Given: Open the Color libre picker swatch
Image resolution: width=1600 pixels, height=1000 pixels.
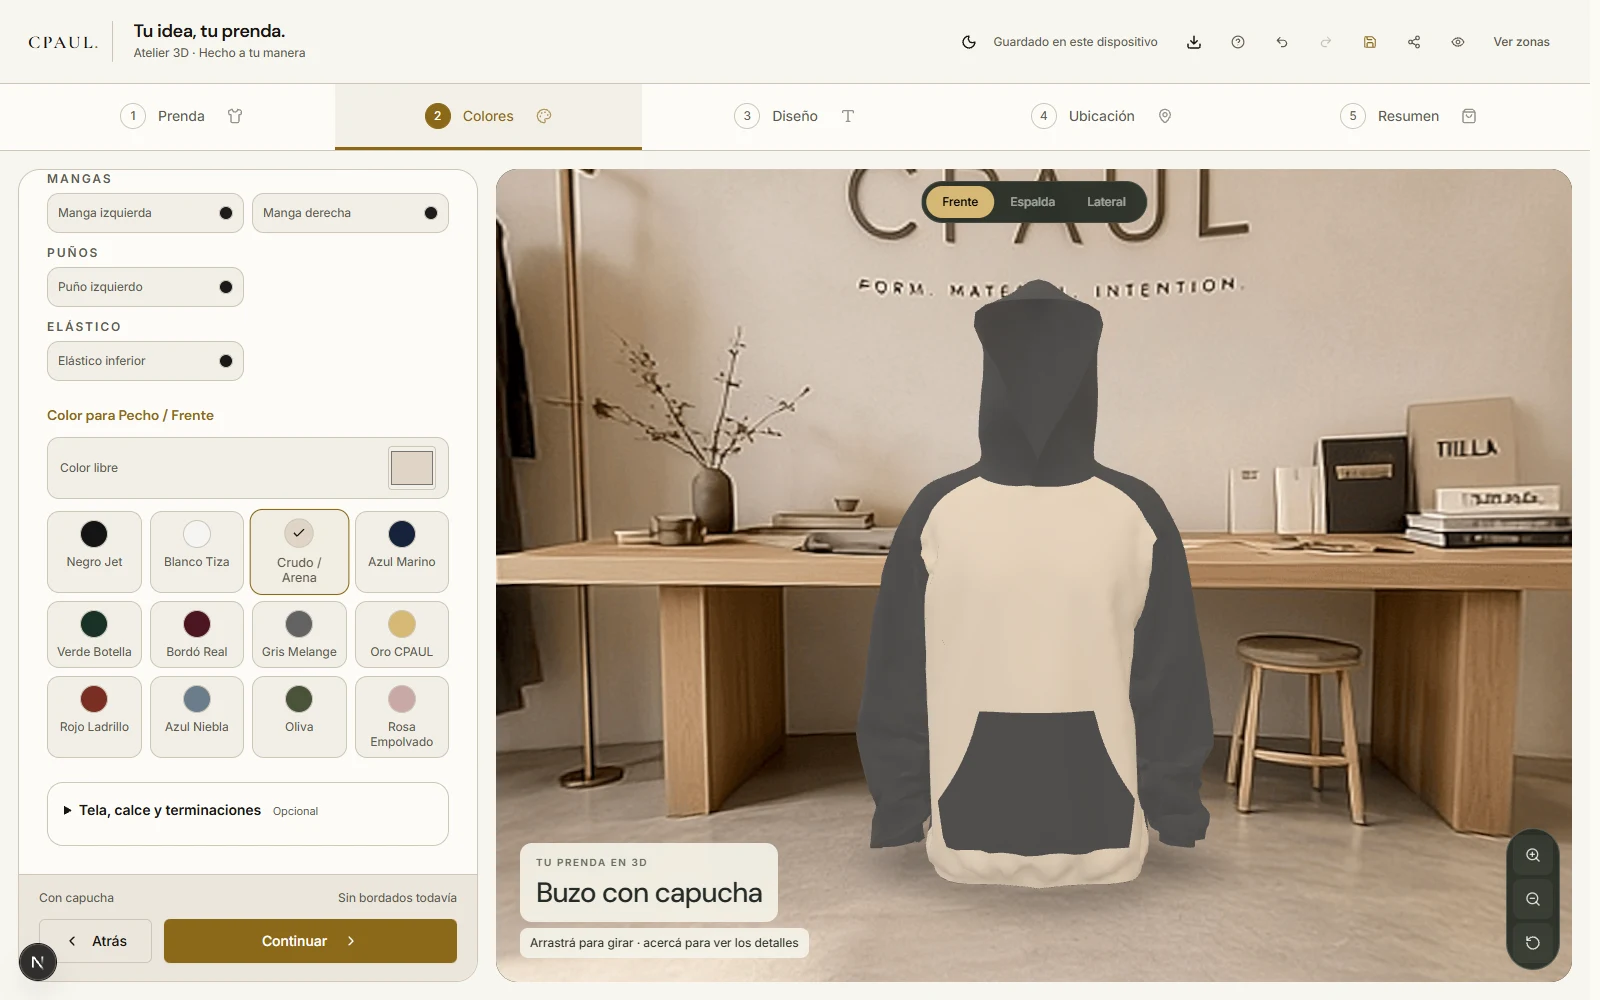Looking at the screenshot, I should click(412, 468).
